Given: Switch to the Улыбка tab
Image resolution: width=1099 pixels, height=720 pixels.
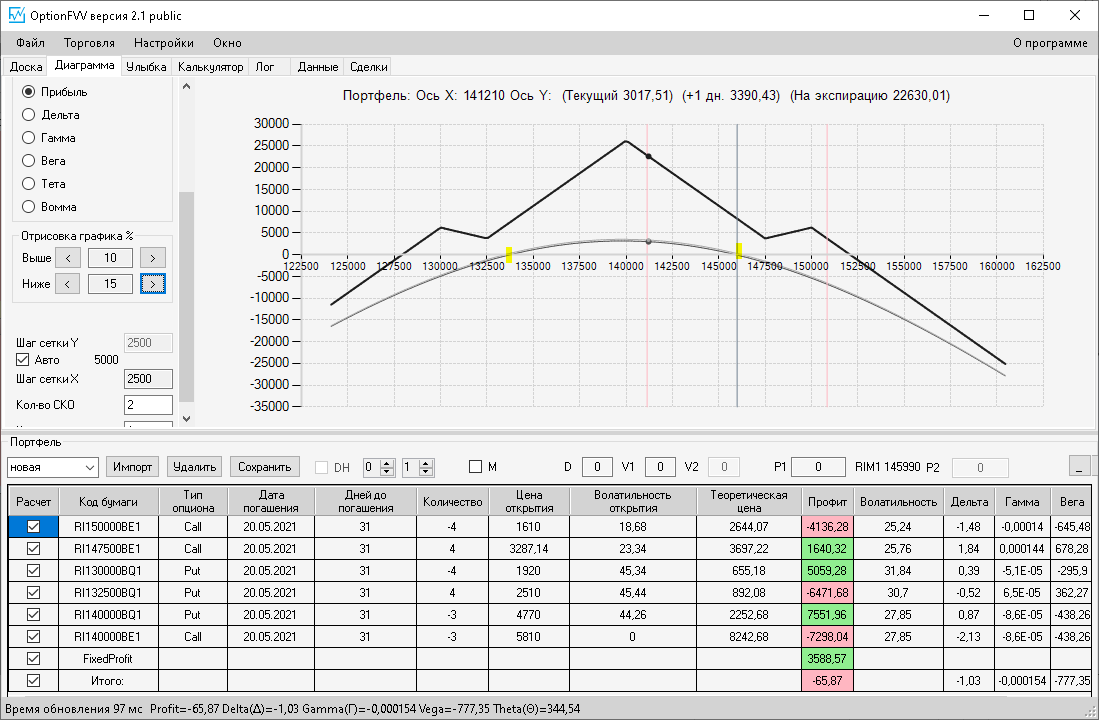Looking at the screenshot, I should [146, 67].
